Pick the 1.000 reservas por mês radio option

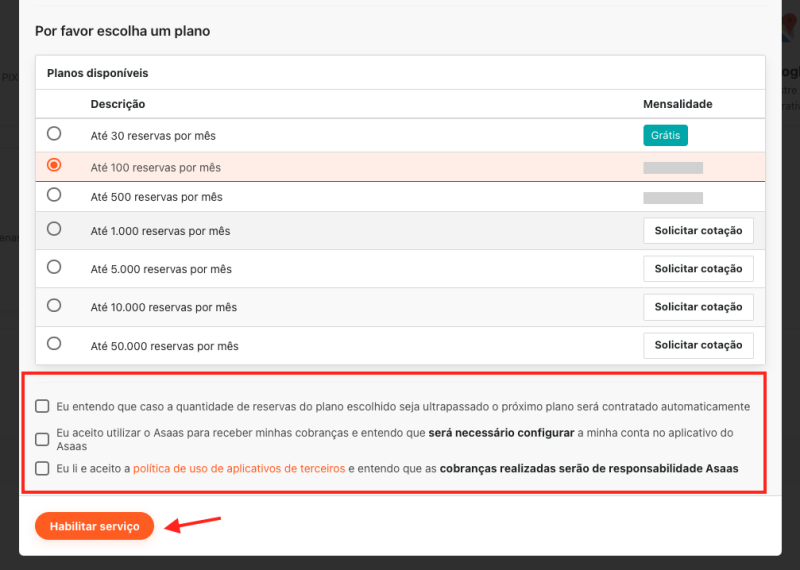point(54,229)
